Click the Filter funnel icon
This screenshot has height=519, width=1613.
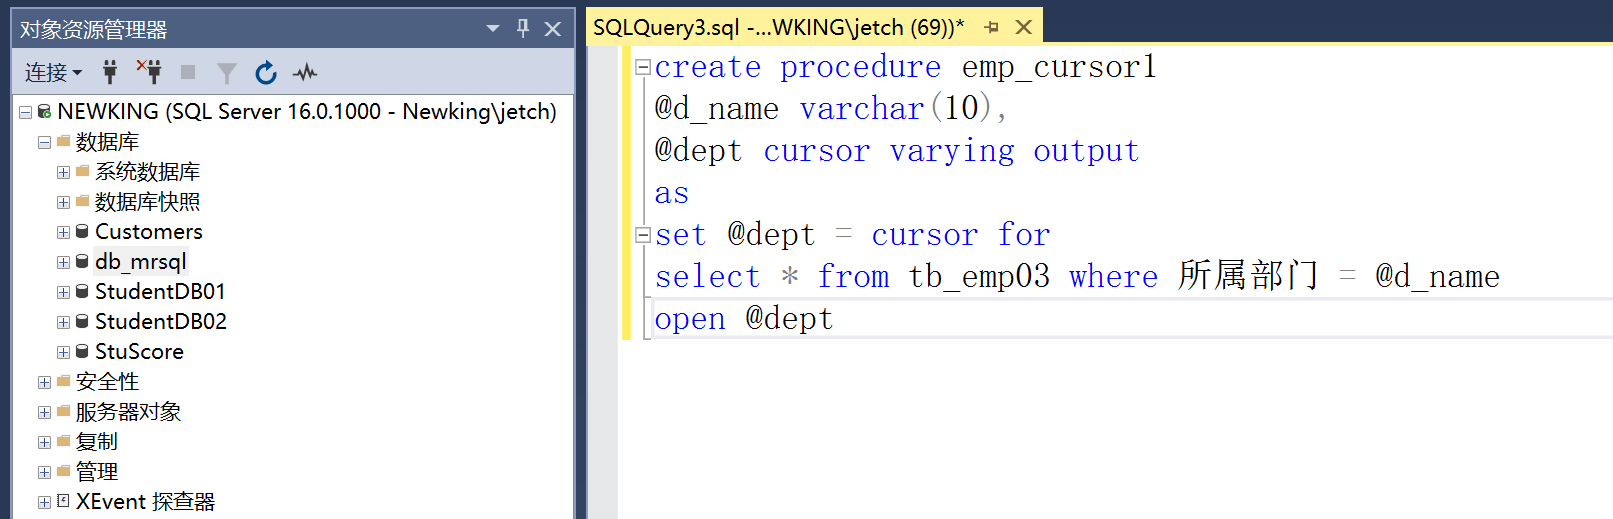(227, 72)
